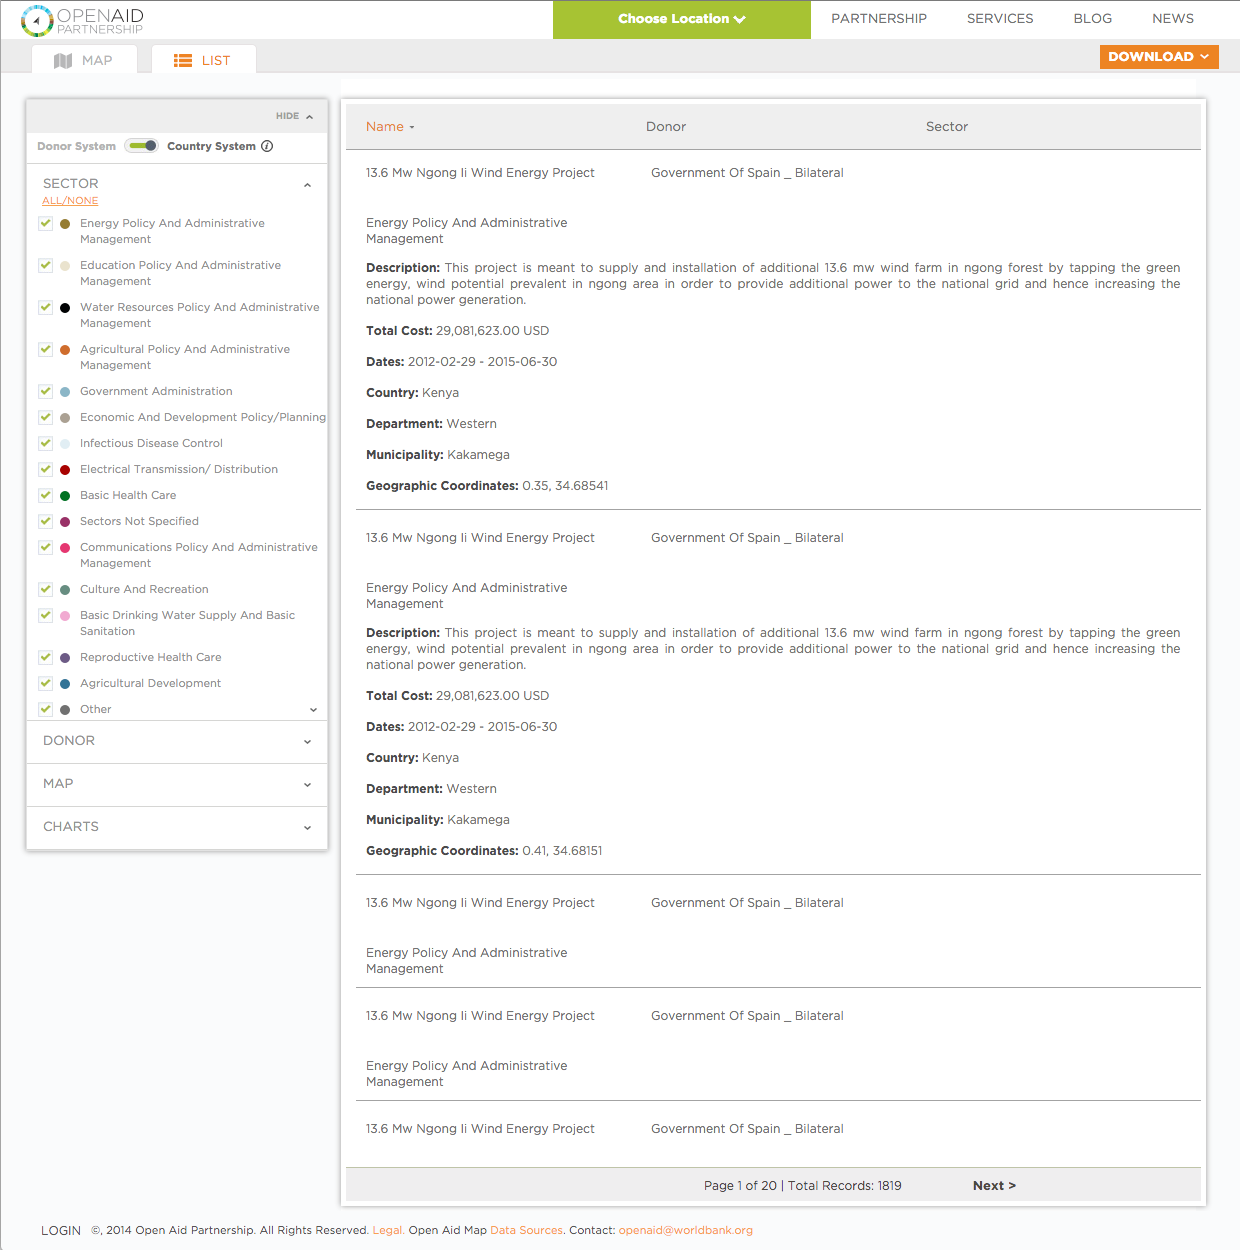Image resolution: width=1240 pixels, height=1250 pixels.
Task: Click Sector column header
Action: click(947, 127)
